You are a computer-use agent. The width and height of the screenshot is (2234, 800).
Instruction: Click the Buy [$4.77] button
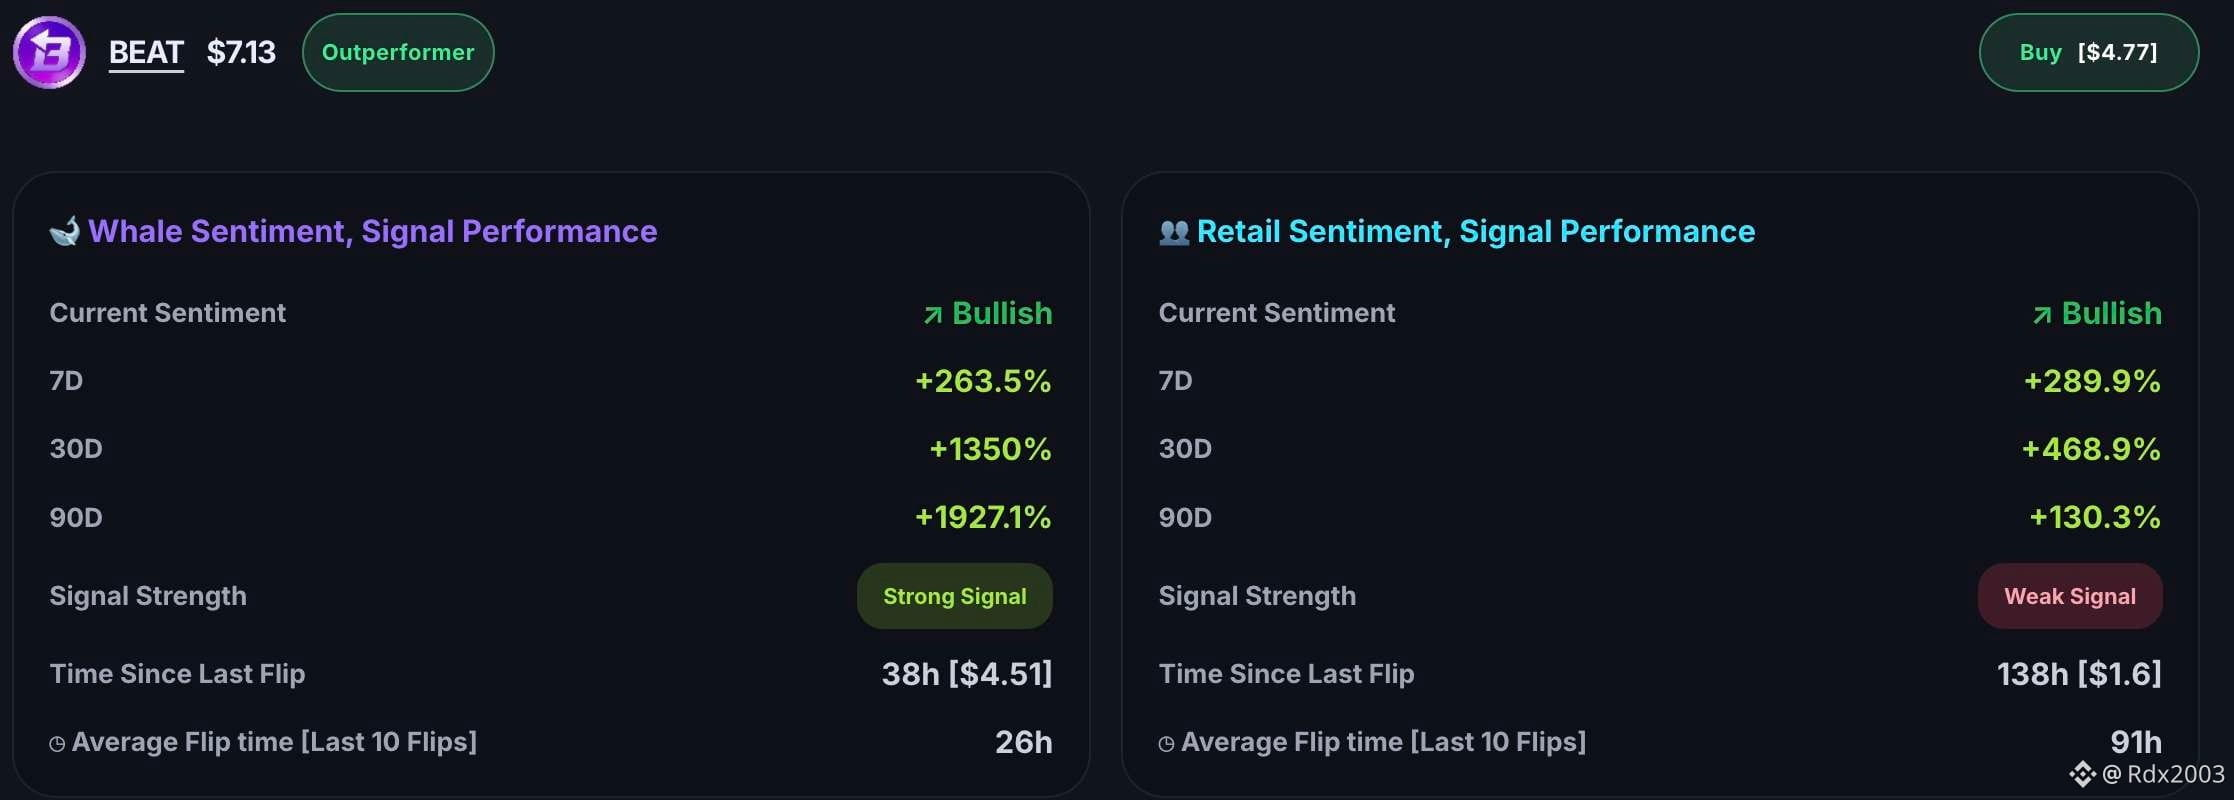pyautogui.click(x=2088, y=52)
